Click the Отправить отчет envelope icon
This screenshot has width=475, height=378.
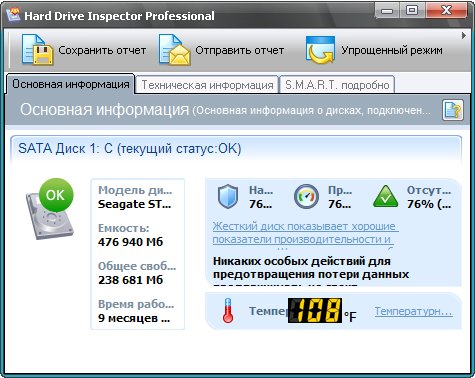[x=174, y=50]
